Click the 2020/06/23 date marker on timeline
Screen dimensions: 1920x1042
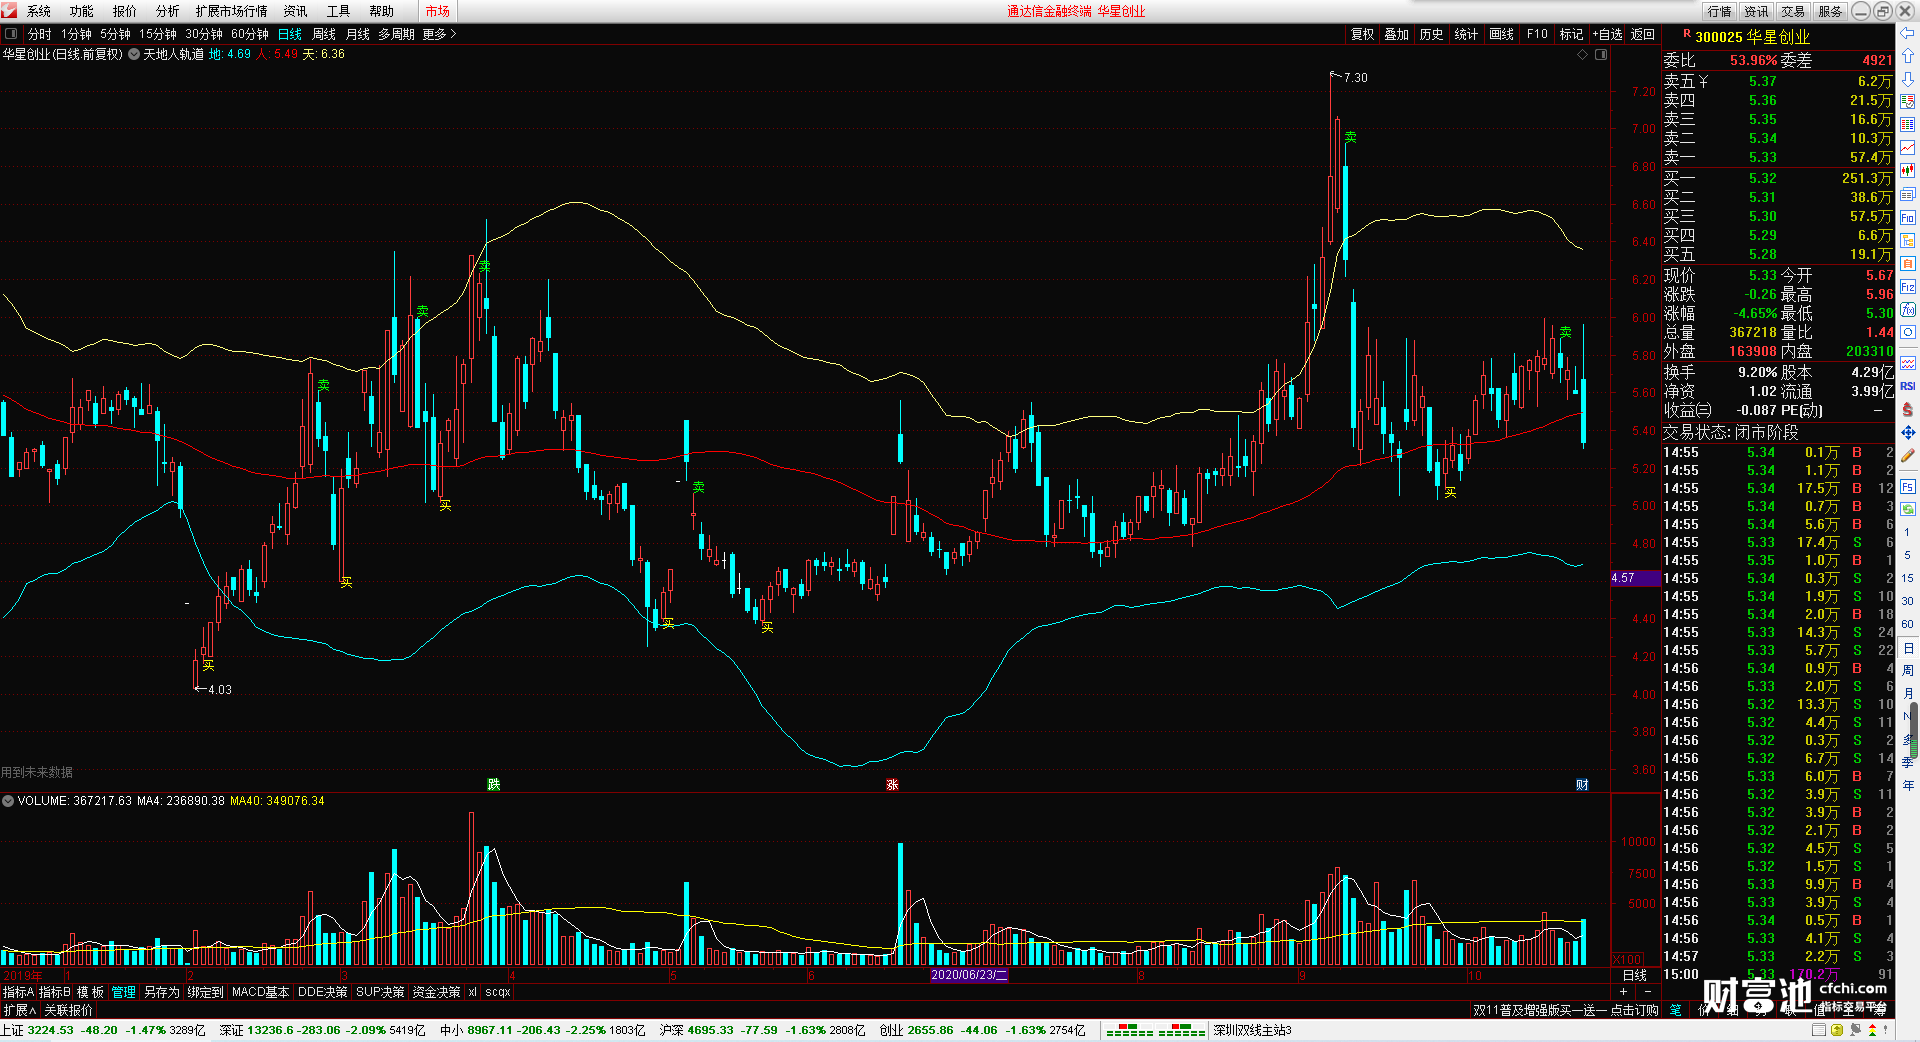(x=969, y=975)
